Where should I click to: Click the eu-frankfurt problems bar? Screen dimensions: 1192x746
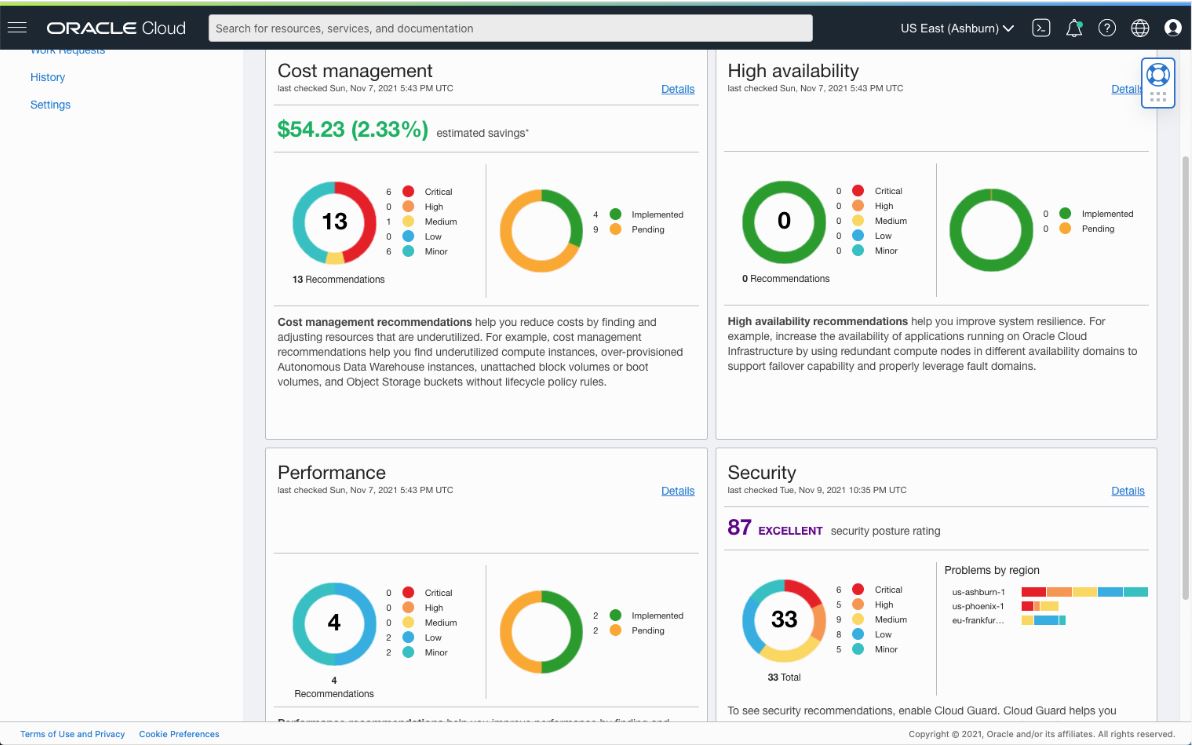[1044, 621]
